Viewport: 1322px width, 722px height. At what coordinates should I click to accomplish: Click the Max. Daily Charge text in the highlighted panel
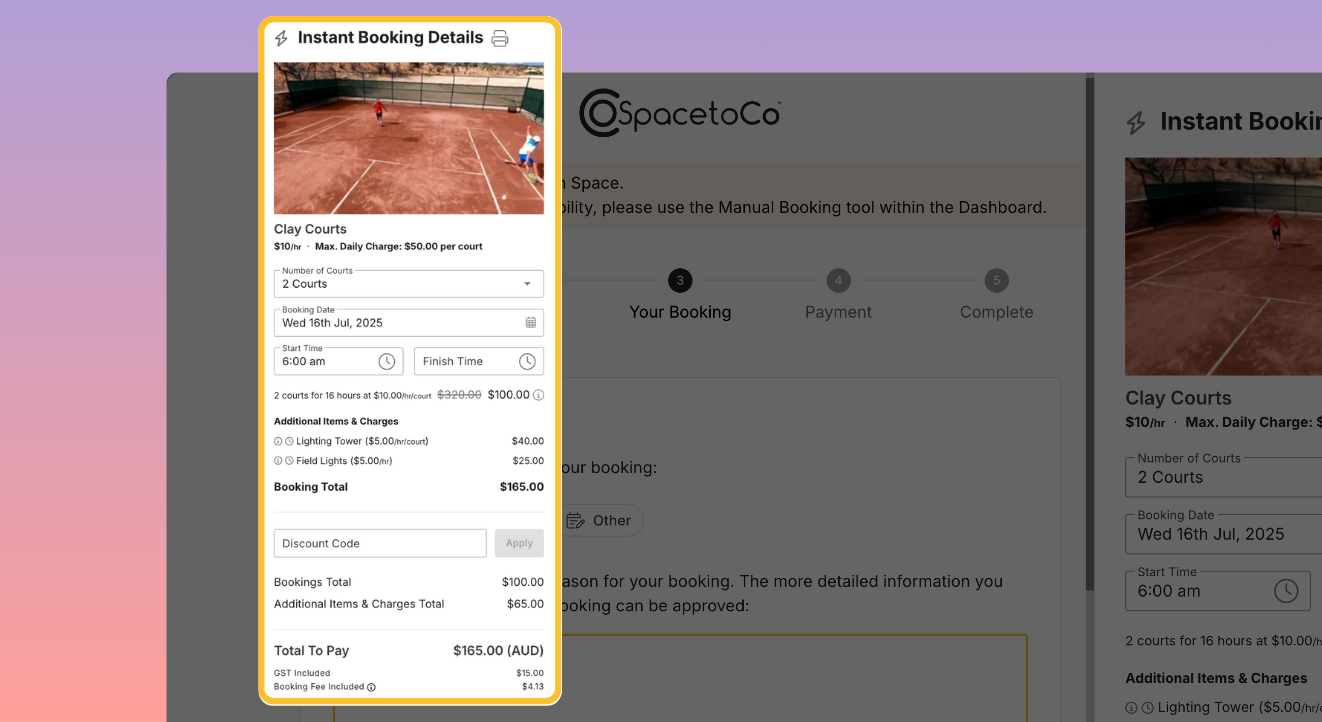(399, 246)
